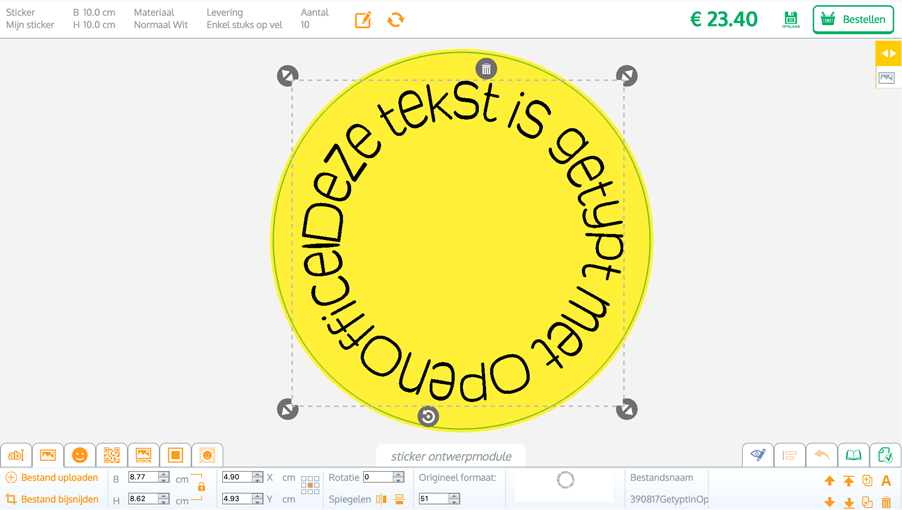Bring layer to front arrow

pos(849,481)
